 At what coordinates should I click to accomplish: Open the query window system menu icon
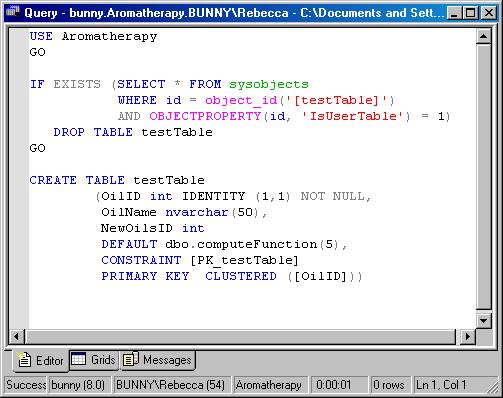(x=13, y=13)
